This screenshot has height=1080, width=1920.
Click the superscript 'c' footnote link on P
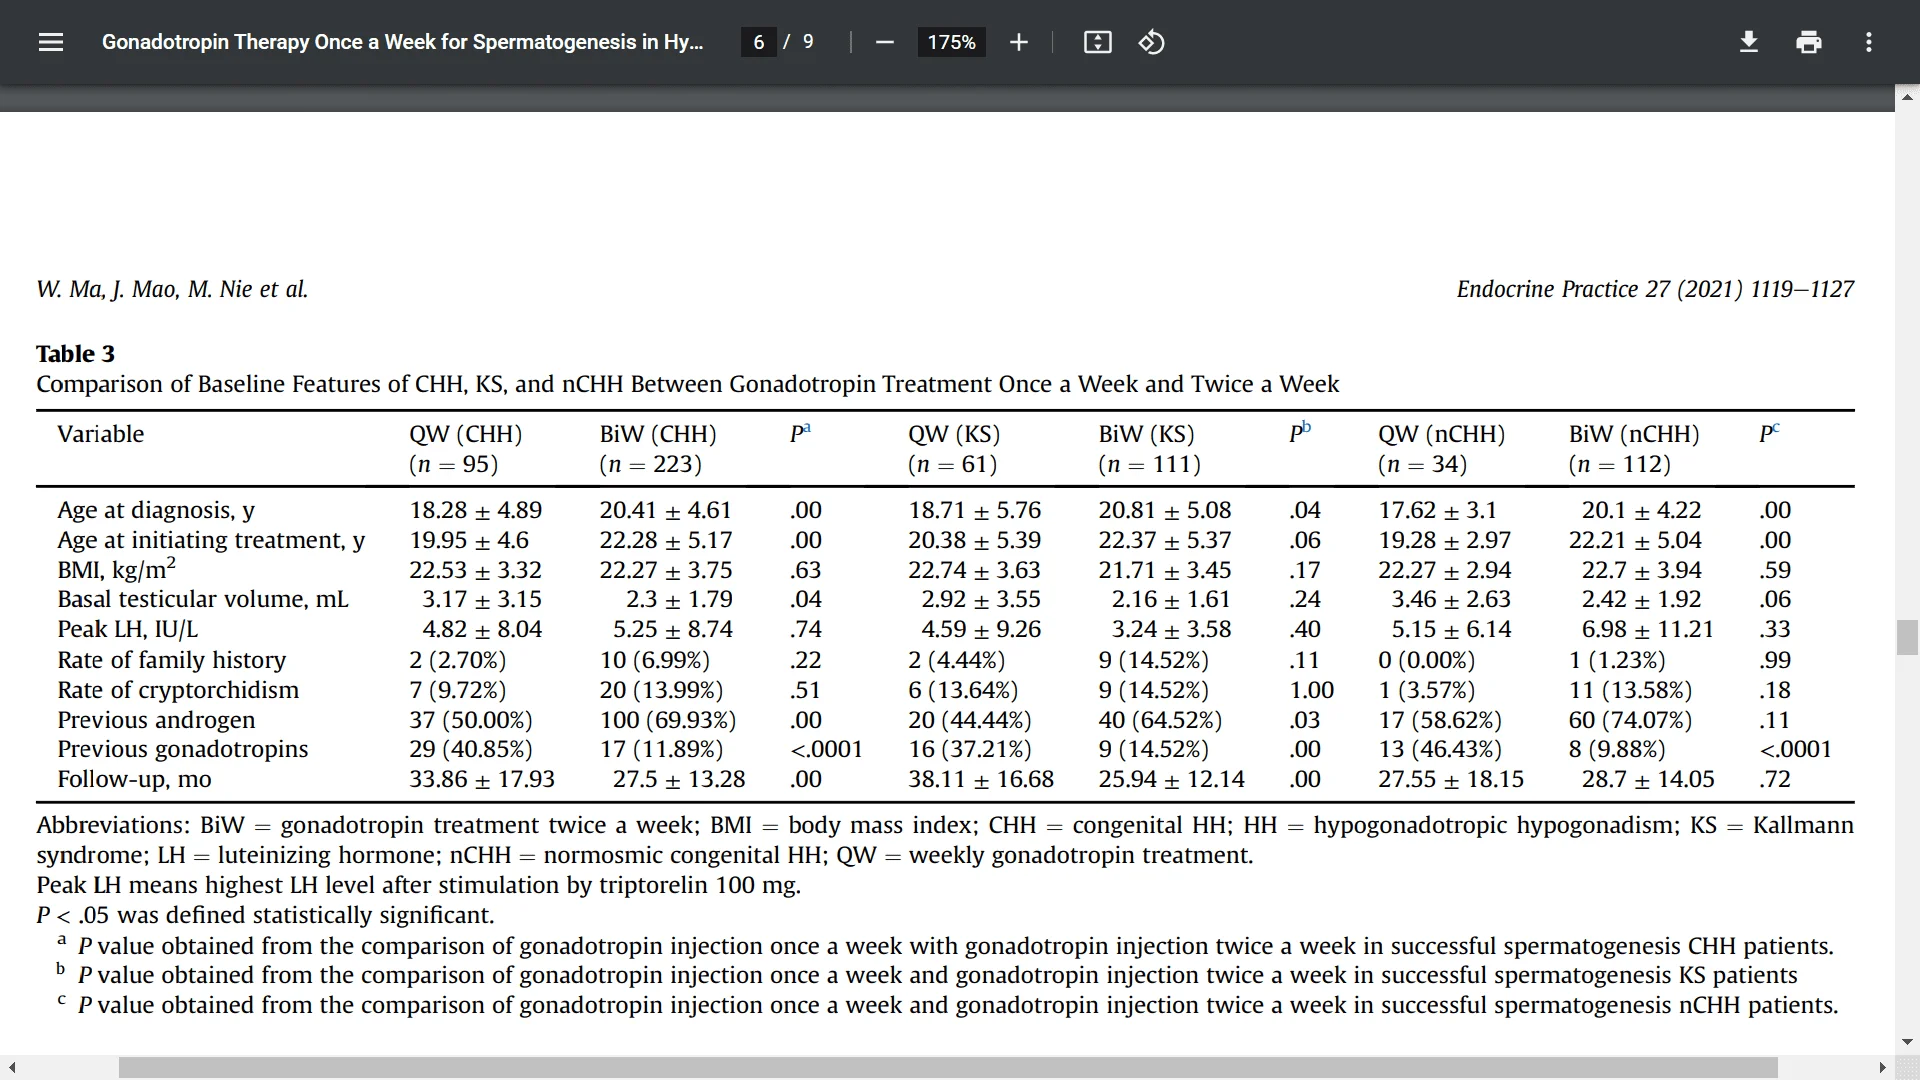pyautogui.click(x=1775, y=428)
